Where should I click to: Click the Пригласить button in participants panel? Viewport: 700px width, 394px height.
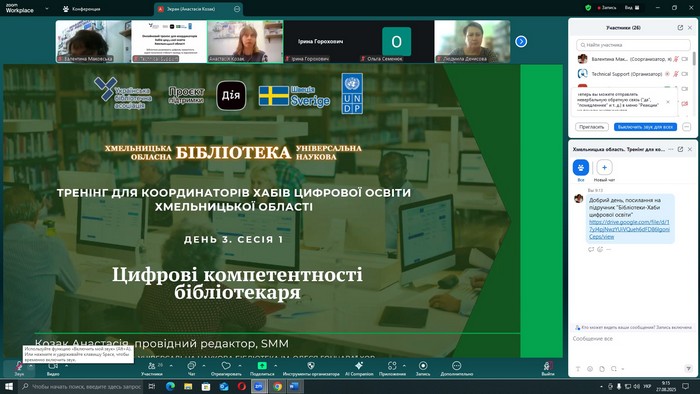coord(592,127)
